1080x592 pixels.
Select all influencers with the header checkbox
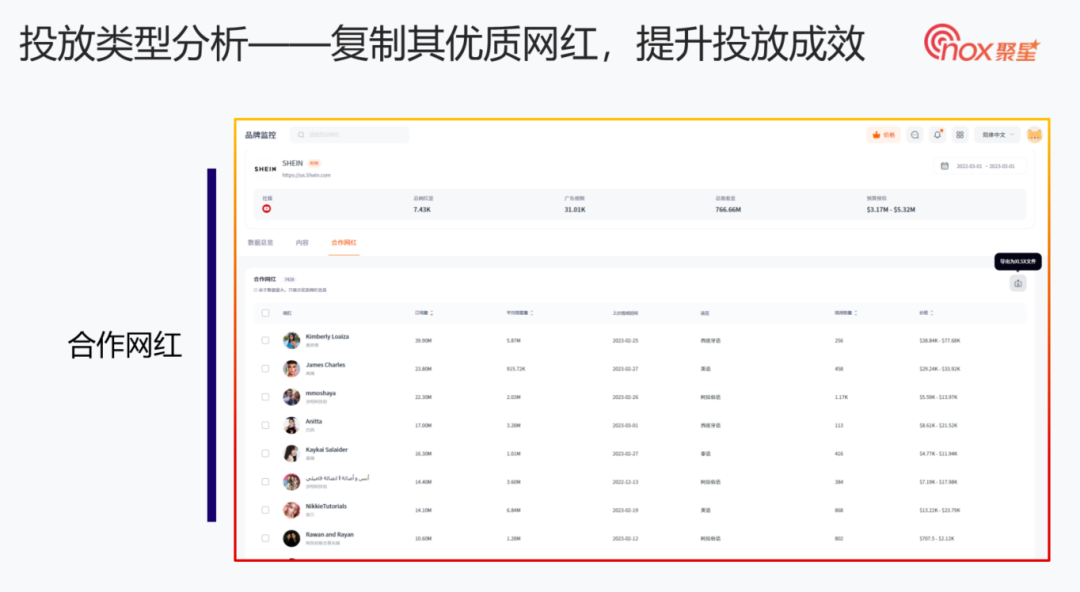point(265,312)
